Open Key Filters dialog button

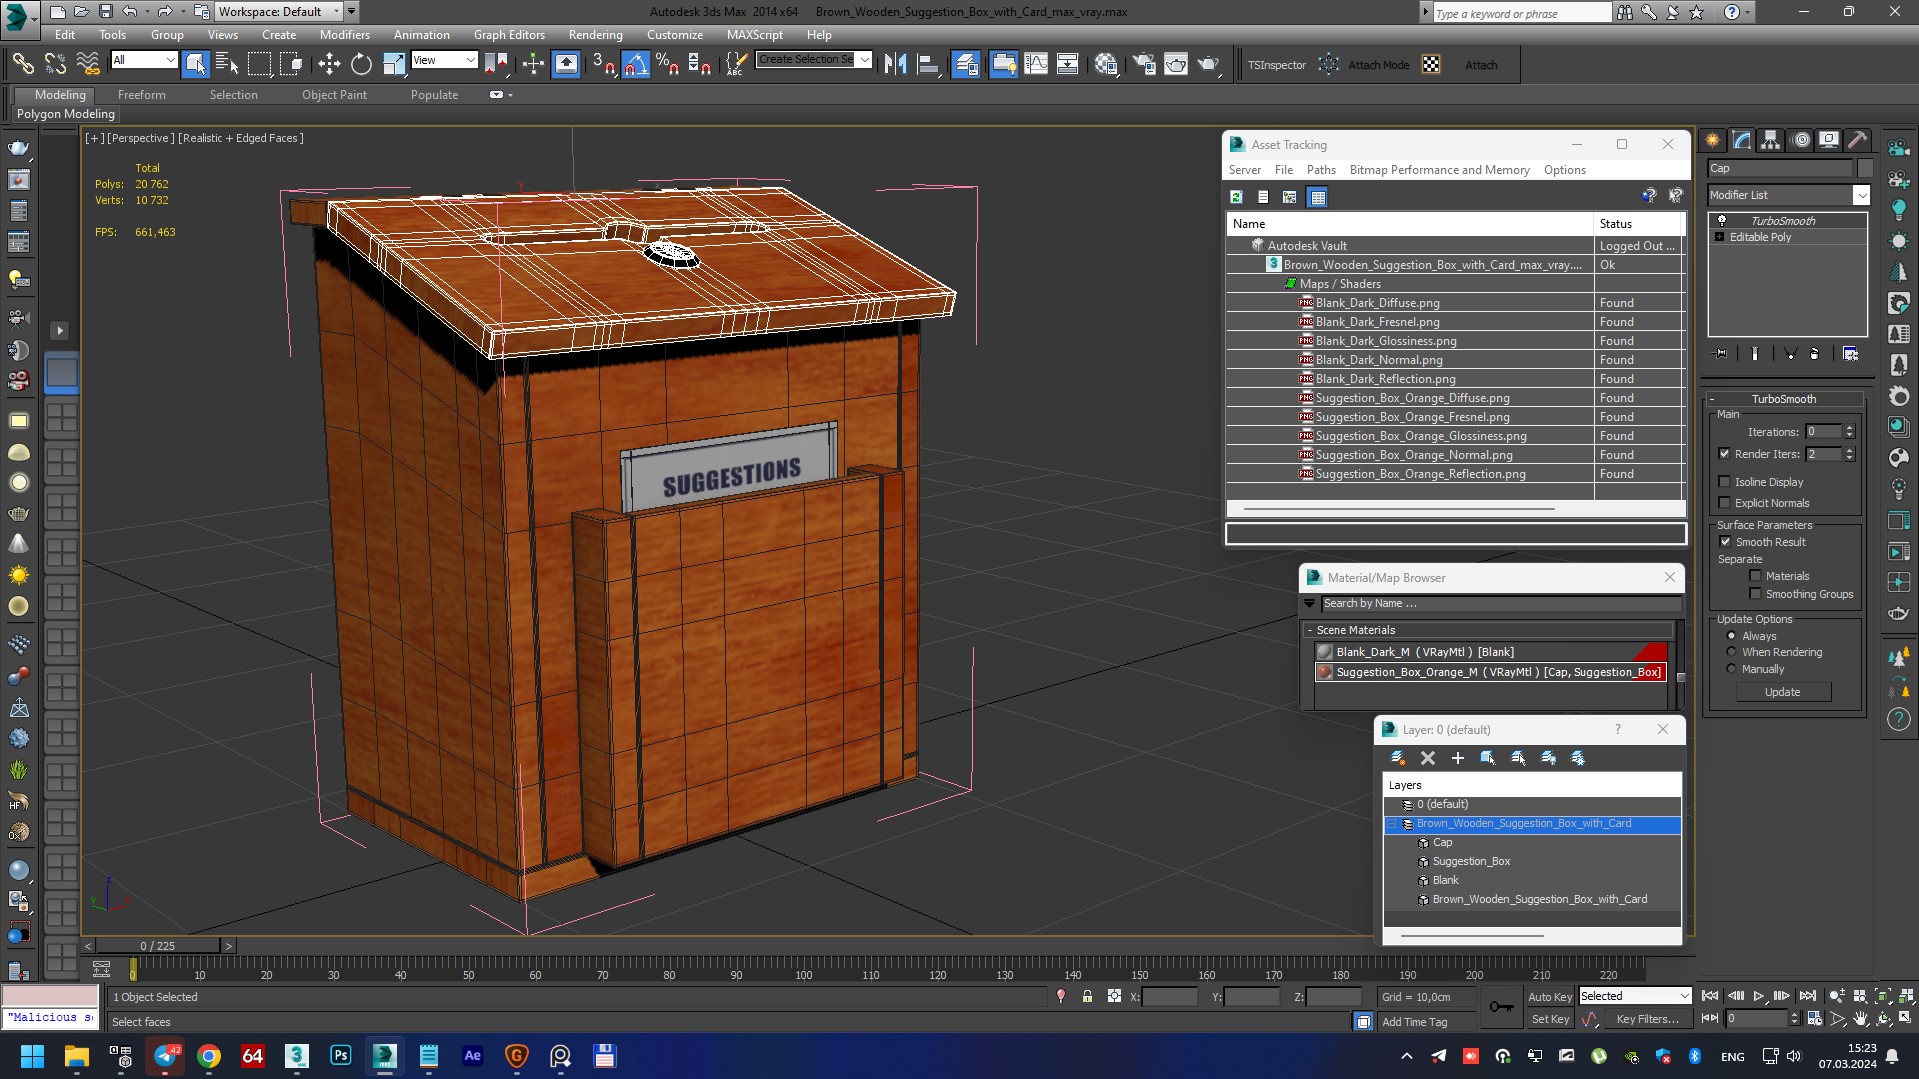tap(1646, 1019)
